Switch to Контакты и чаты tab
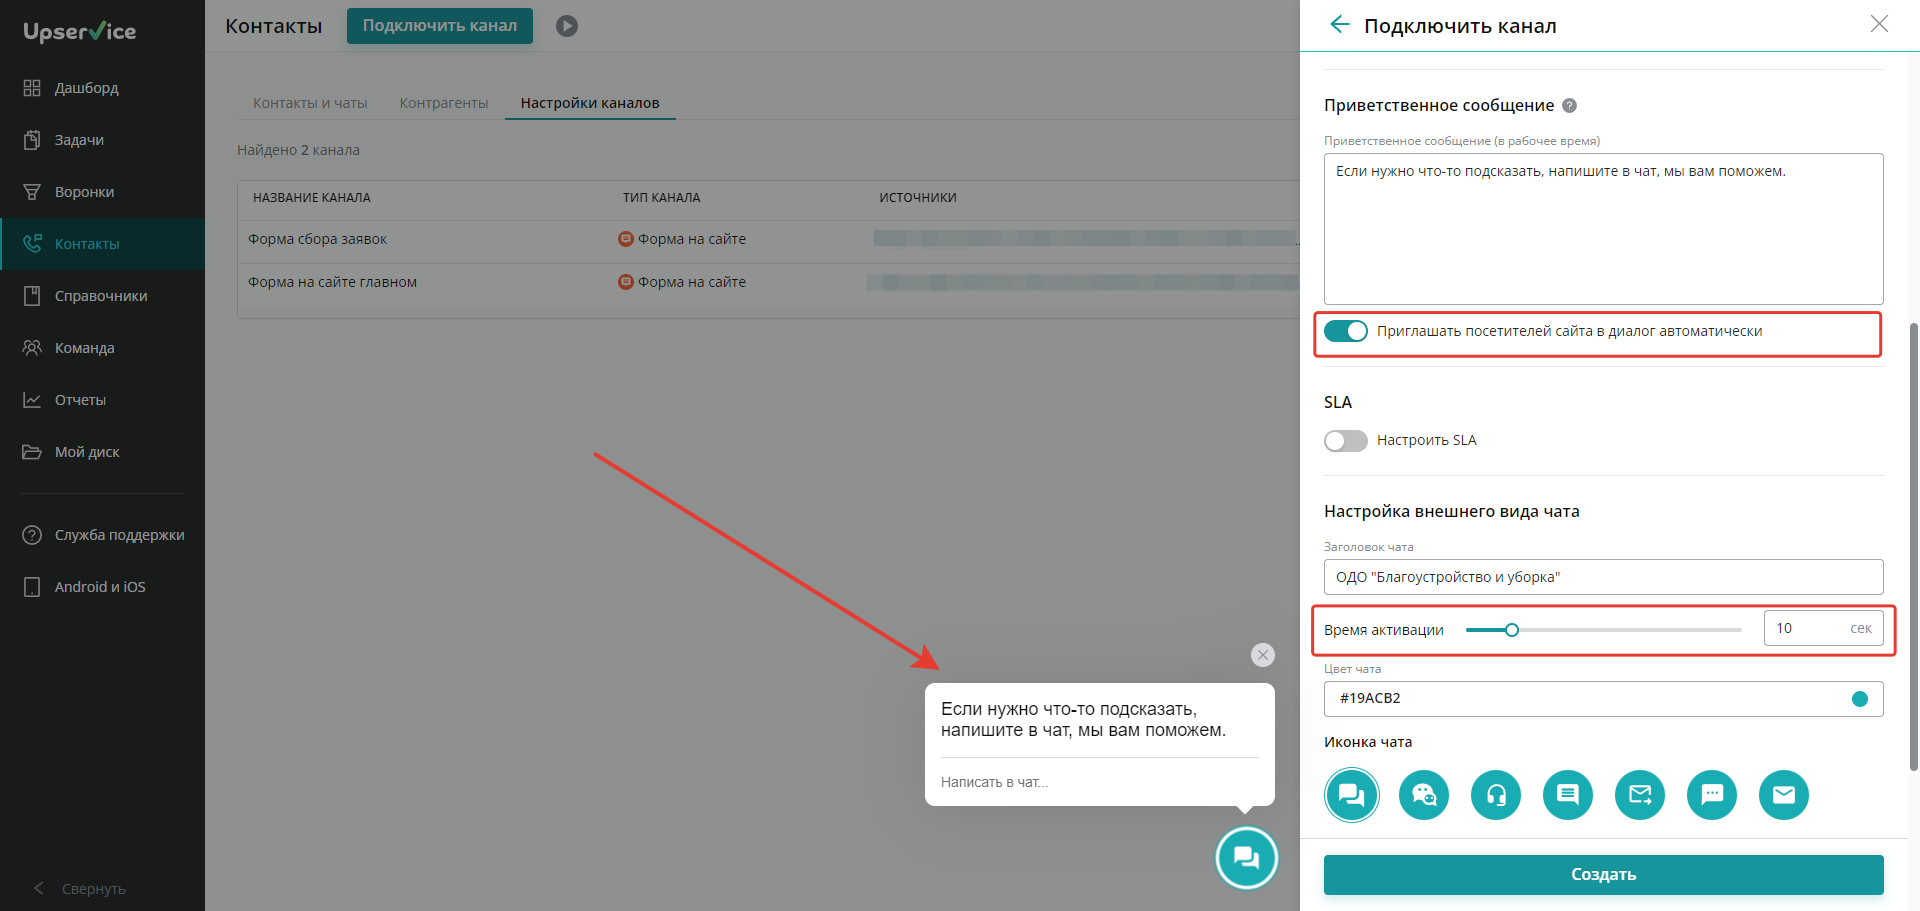1920x911 pixels. (x=310, y=103)
